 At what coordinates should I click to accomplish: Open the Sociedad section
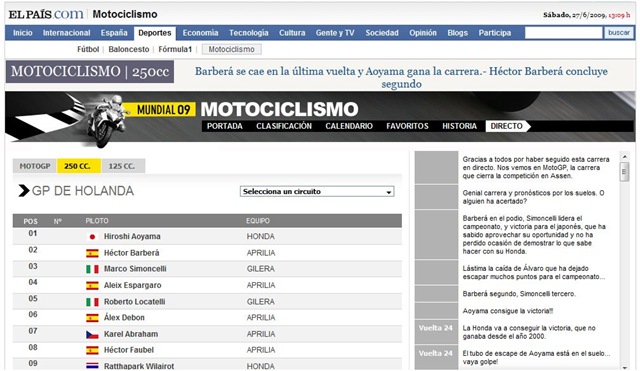[x=382, y=33]
